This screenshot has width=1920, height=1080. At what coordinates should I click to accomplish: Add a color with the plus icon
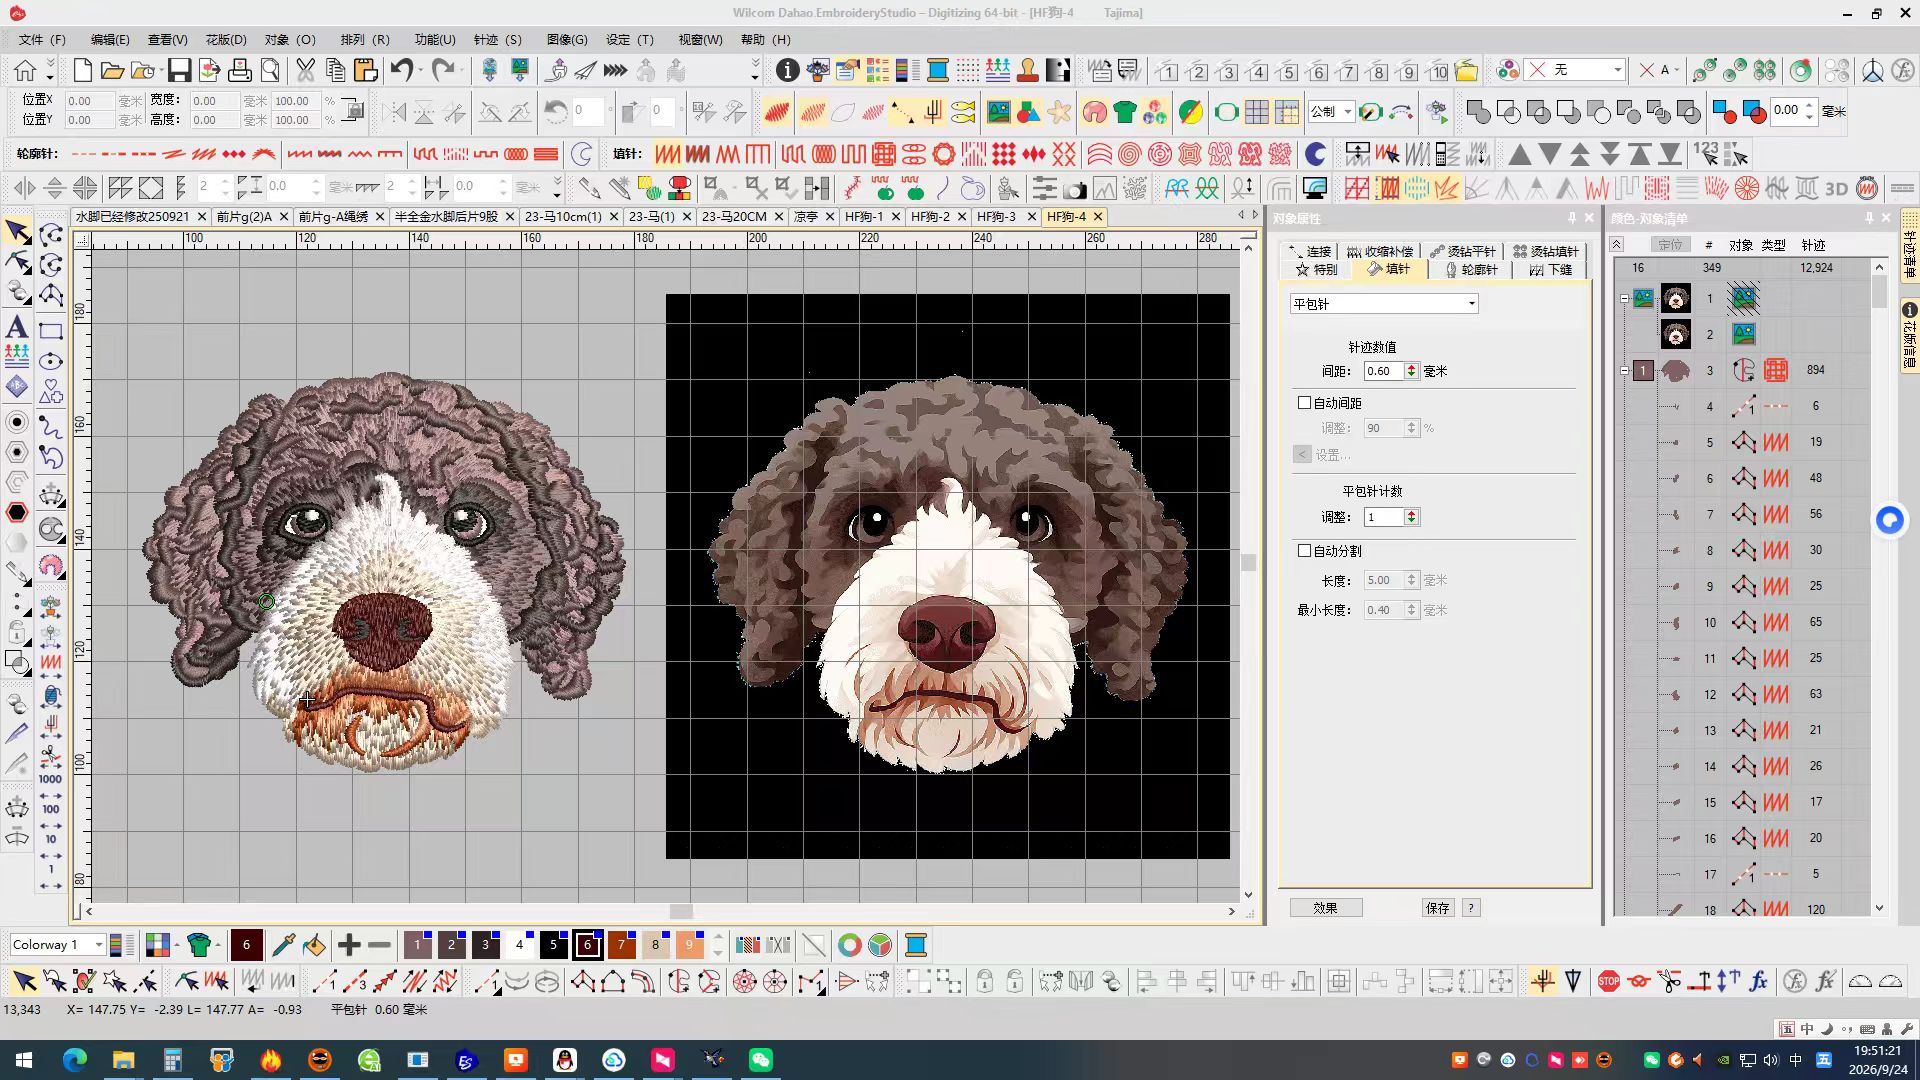tap(349, 945)
